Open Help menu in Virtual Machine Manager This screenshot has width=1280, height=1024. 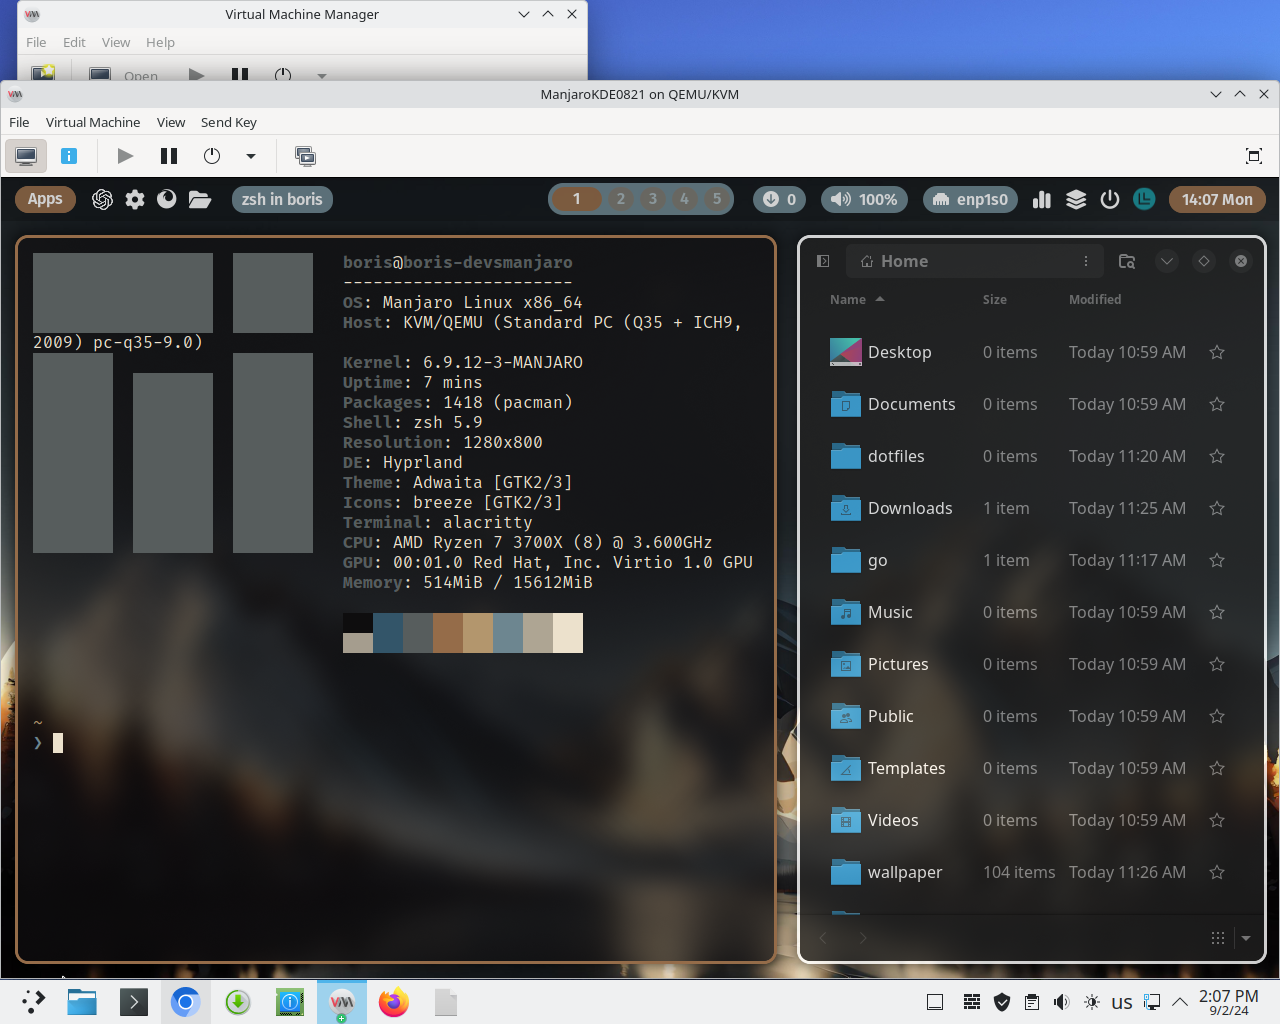point(160,42)
